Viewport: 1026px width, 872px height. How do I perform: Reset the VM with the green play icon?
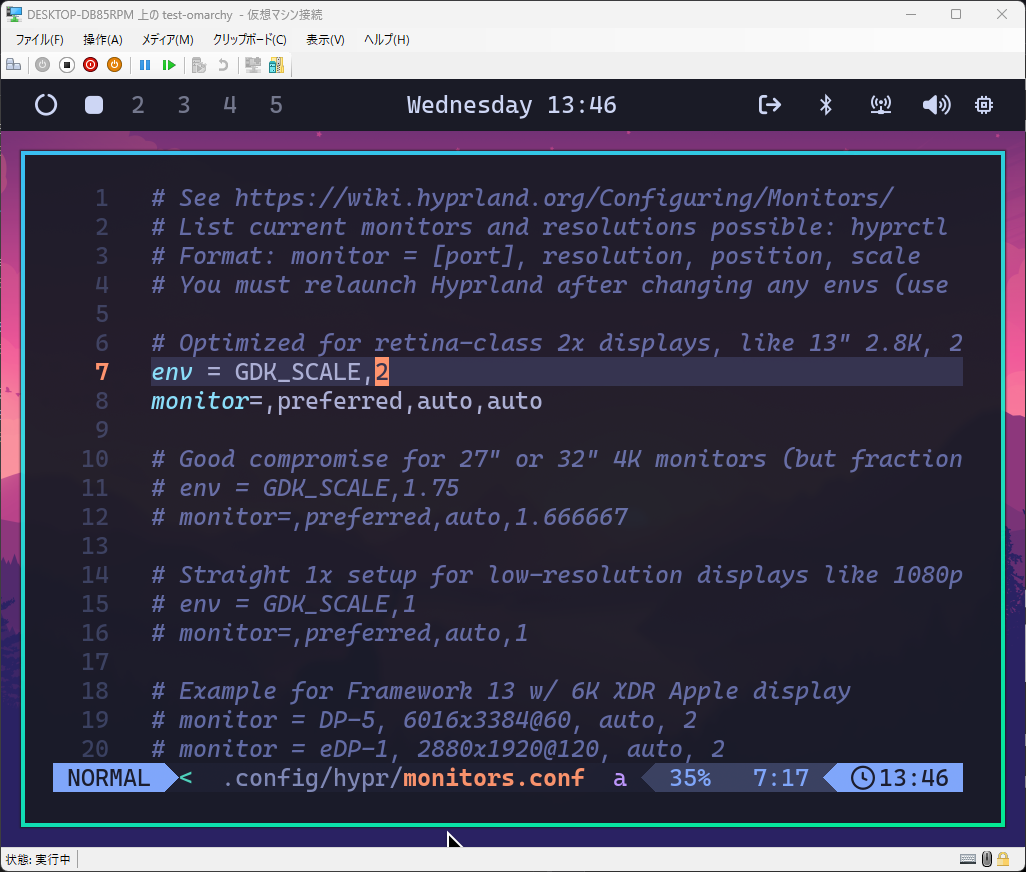[169, 65]
